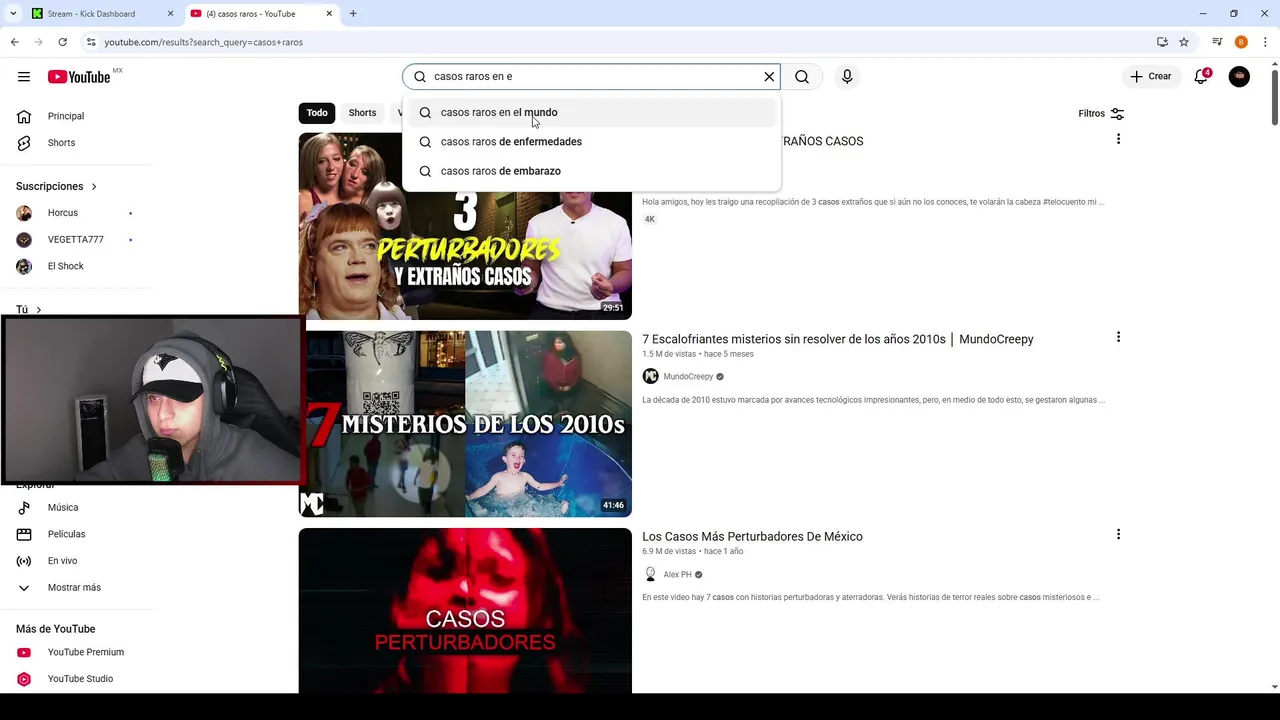Image resolution: width=1280 pixels, height=720 pixels.
Task: Open more options for Alex PH video
Action: click(x=1118, y=535)
